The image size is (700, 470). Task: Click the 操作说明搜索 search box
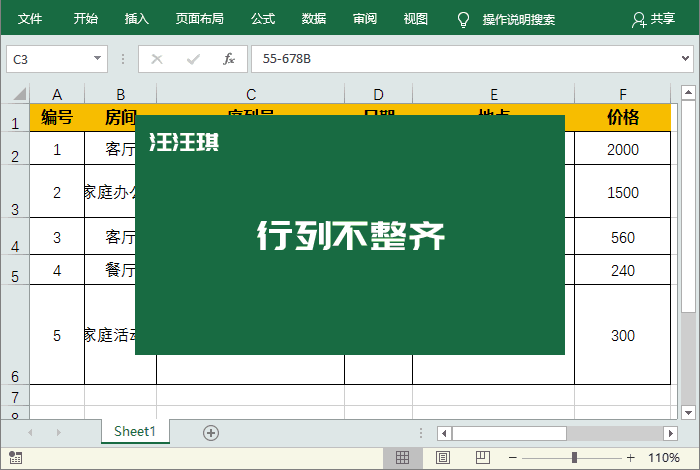click(x=518, y=20)
